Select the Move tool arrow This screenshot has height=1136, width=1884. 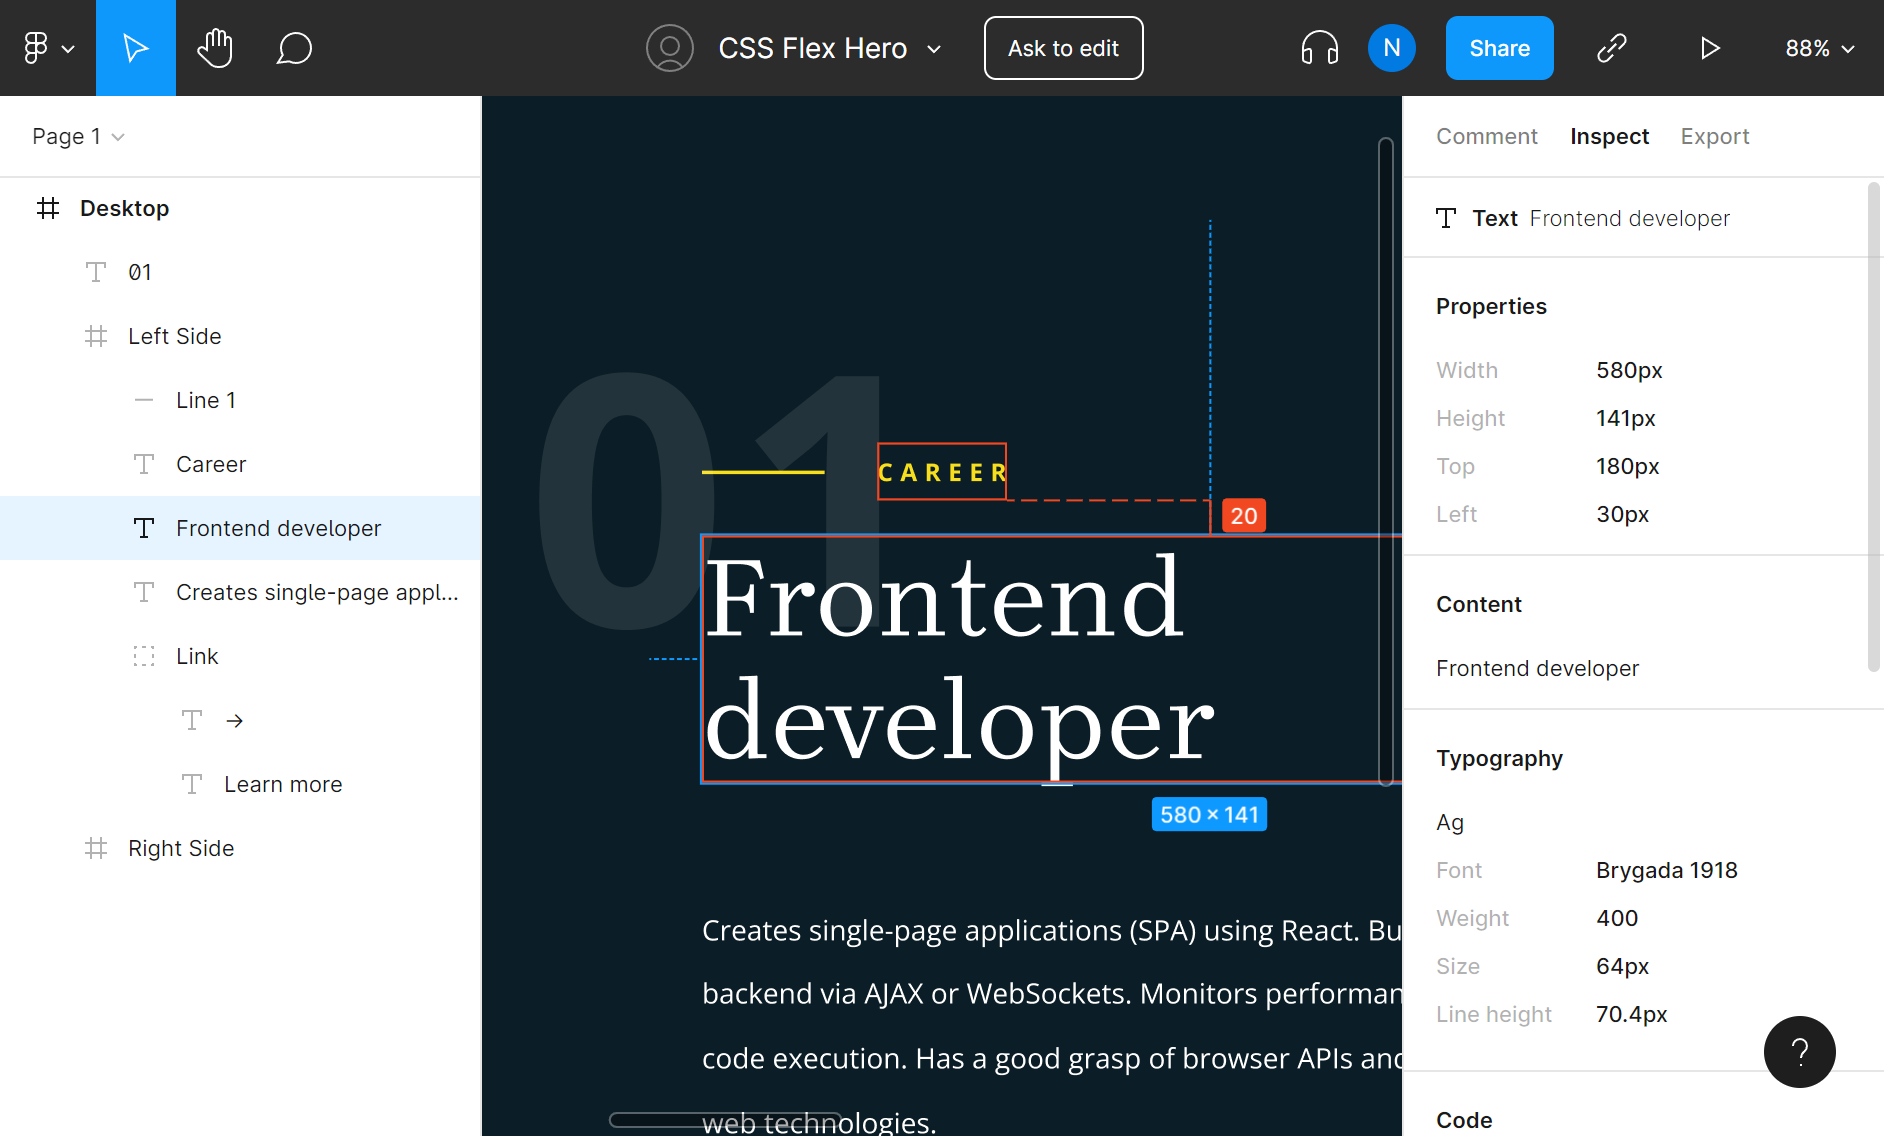tap(135, 48)
